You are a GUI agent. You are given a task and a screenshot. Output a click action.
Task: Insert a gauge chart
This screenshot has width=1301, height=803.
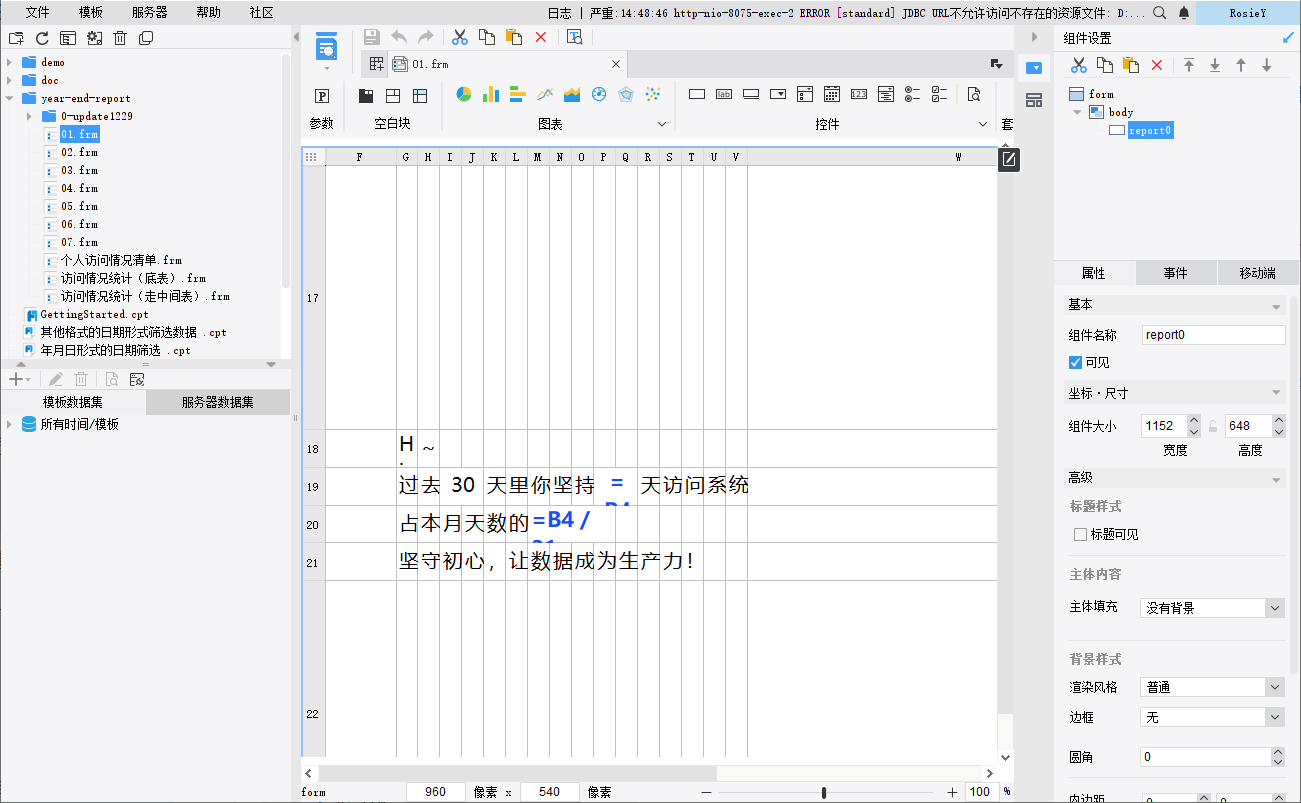tap(599, 94)
